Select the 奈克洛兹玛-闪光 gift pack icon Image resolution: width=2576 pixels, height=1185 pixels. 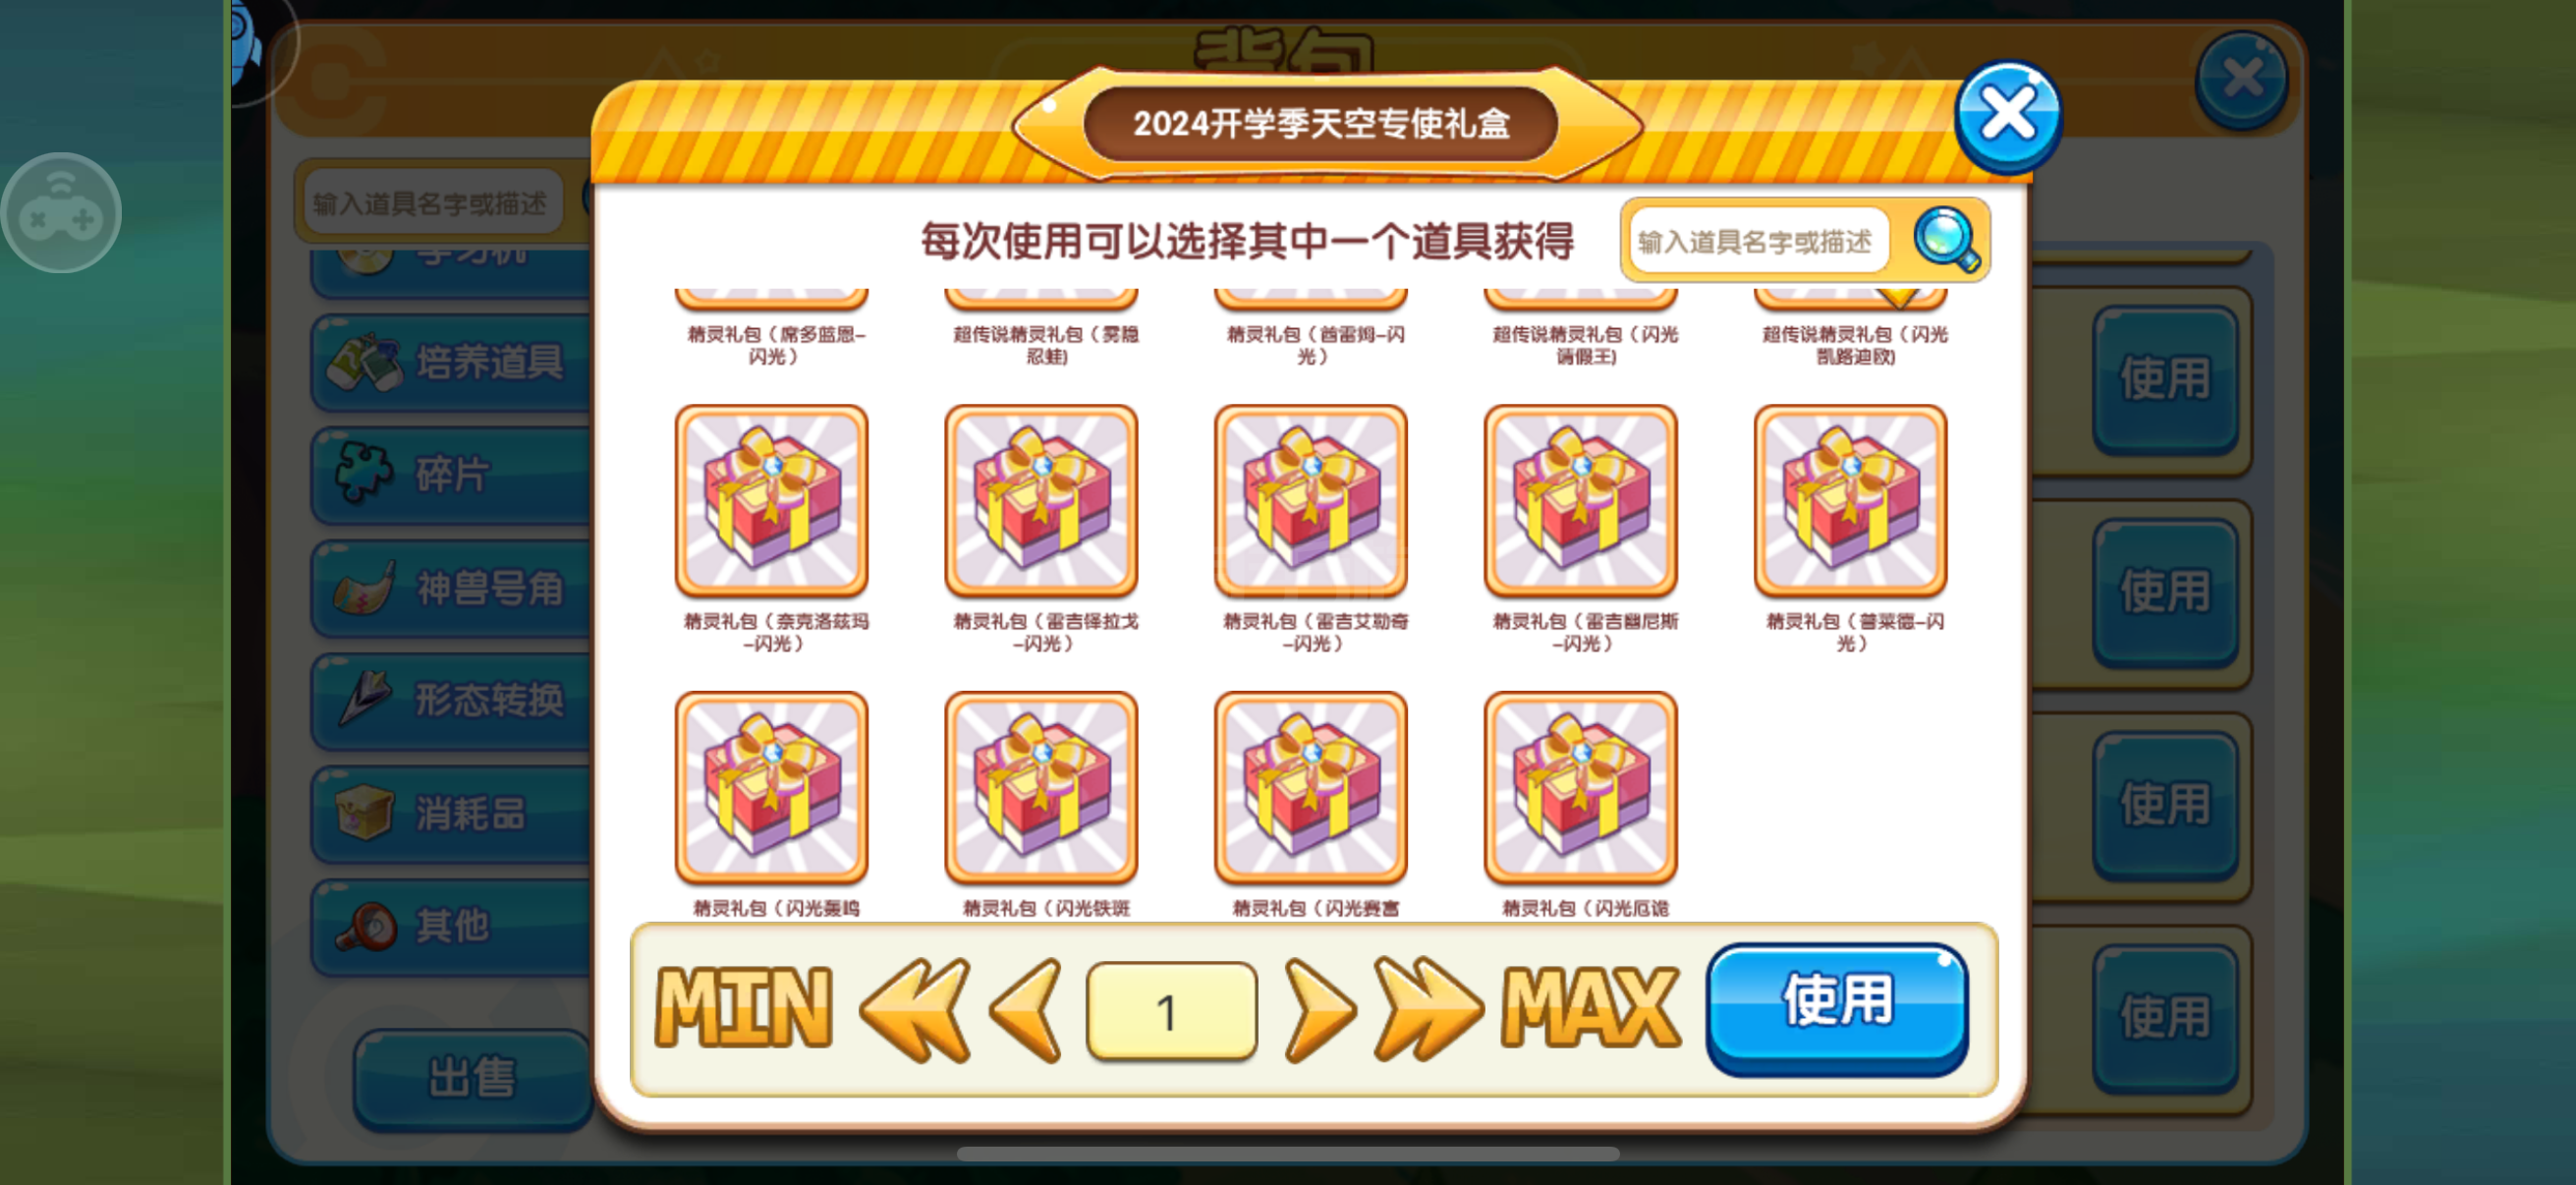click(x=771, y=500)
